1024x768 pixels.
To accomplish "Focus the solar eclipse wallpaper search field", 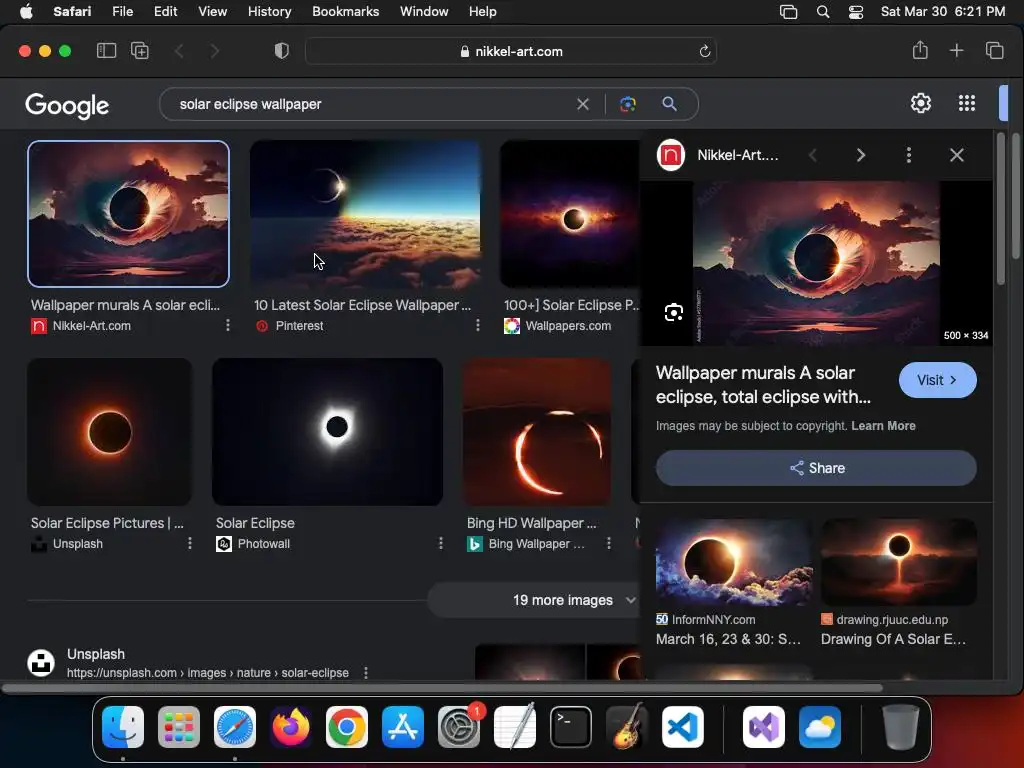I will 372,104.
